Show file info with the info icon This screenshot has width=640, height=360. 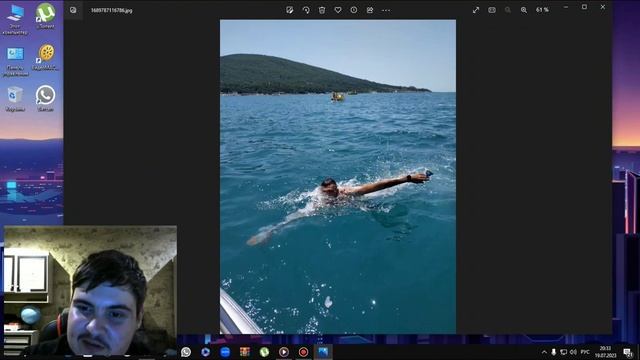point(353,10)
